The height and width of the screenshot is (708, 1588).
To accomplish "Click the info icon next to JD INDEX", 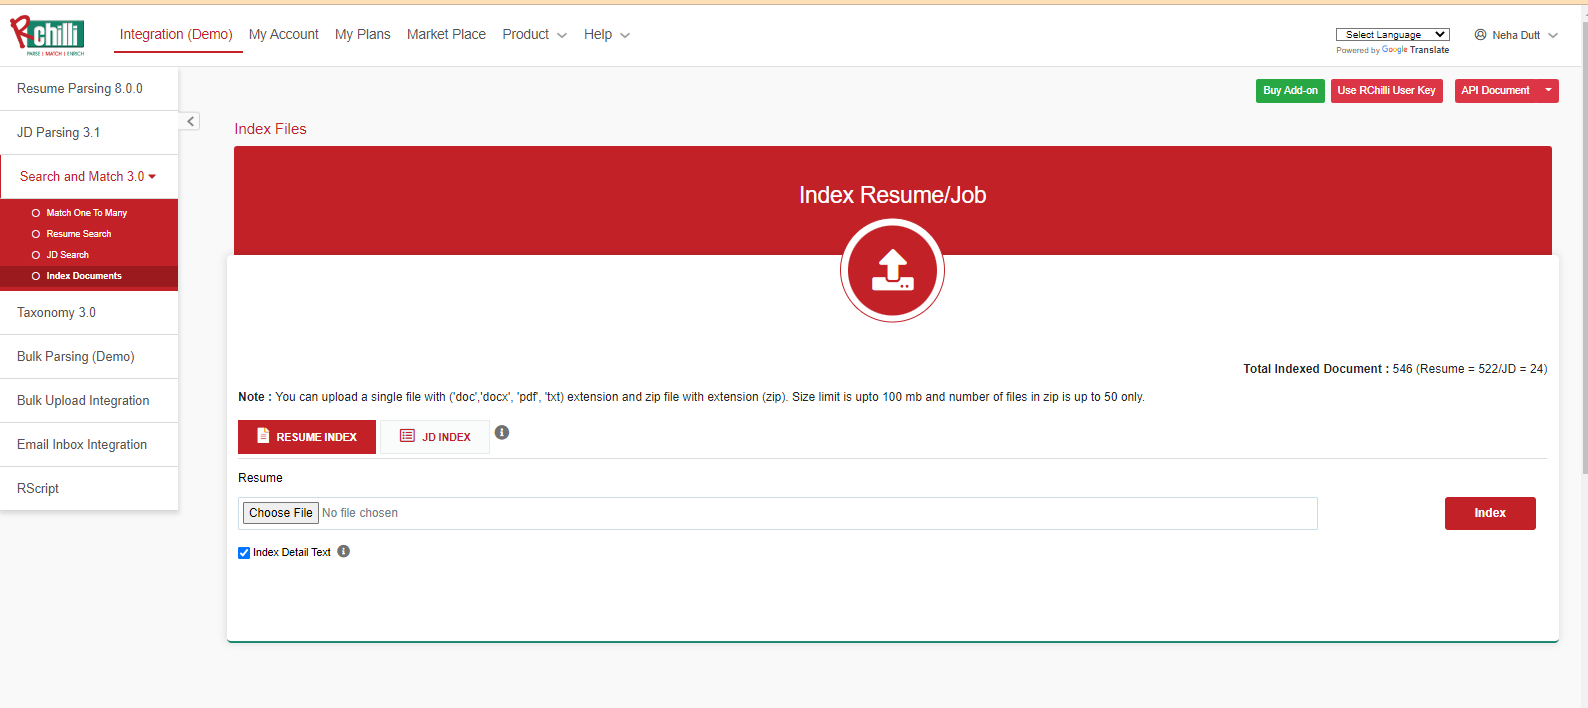I will coord(502,432).
